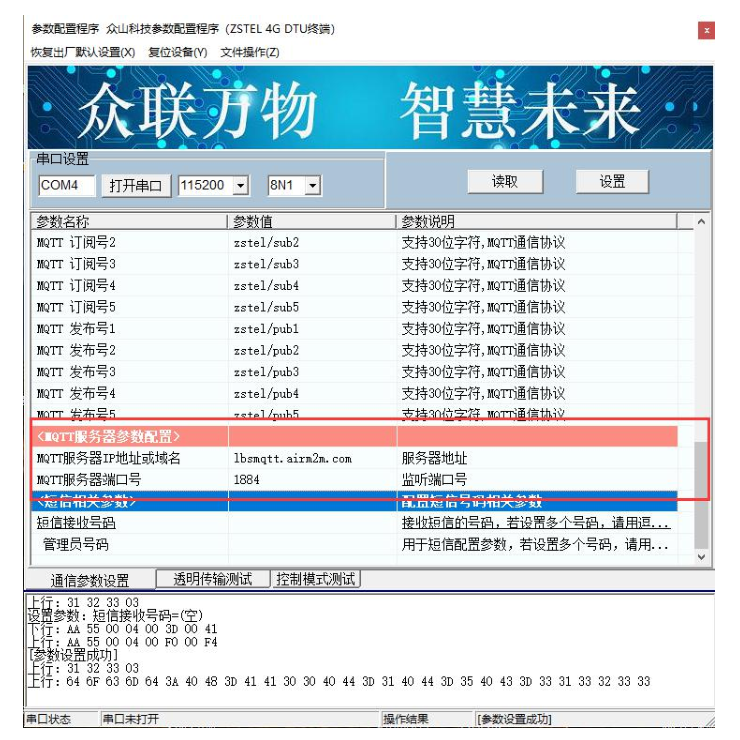
Task: Open the 复位设备(Y) menu
Action: 177,52
